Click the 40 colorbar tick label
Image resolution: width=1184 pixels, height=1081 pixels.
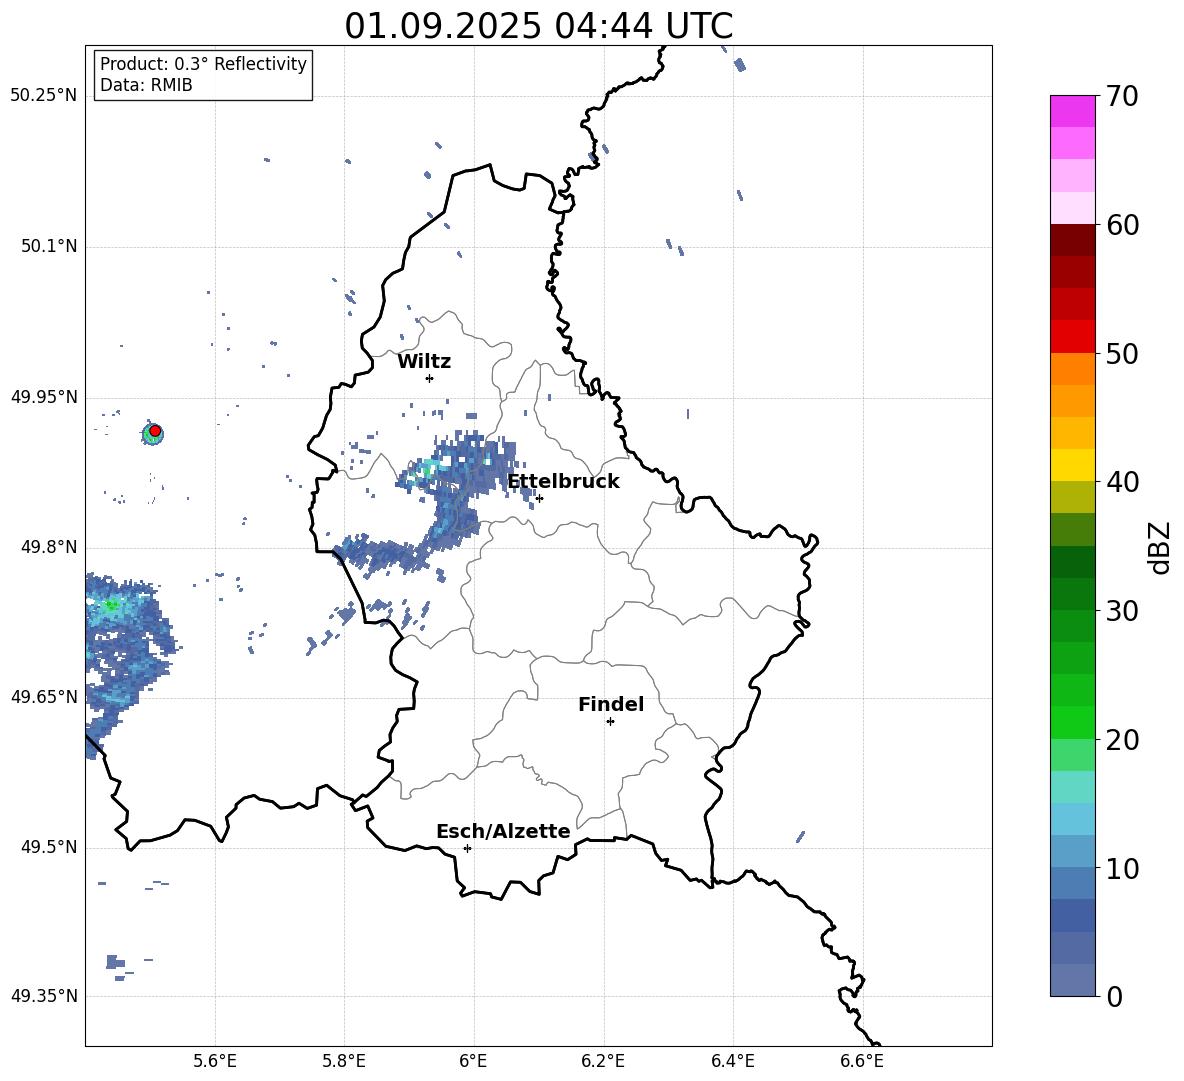[1122, 482]
